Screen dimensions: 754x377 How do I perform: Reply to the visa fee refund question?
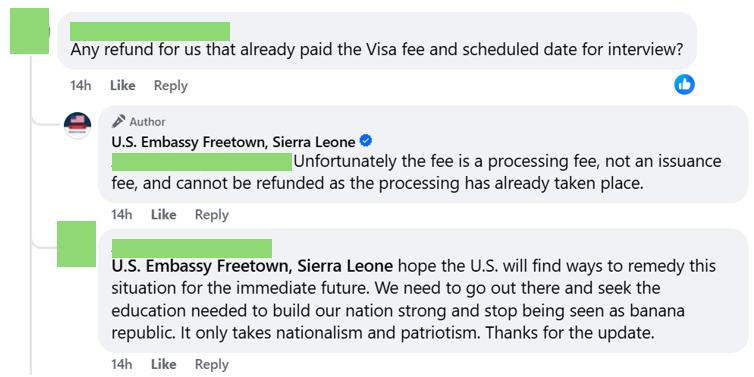coord(171,86)
